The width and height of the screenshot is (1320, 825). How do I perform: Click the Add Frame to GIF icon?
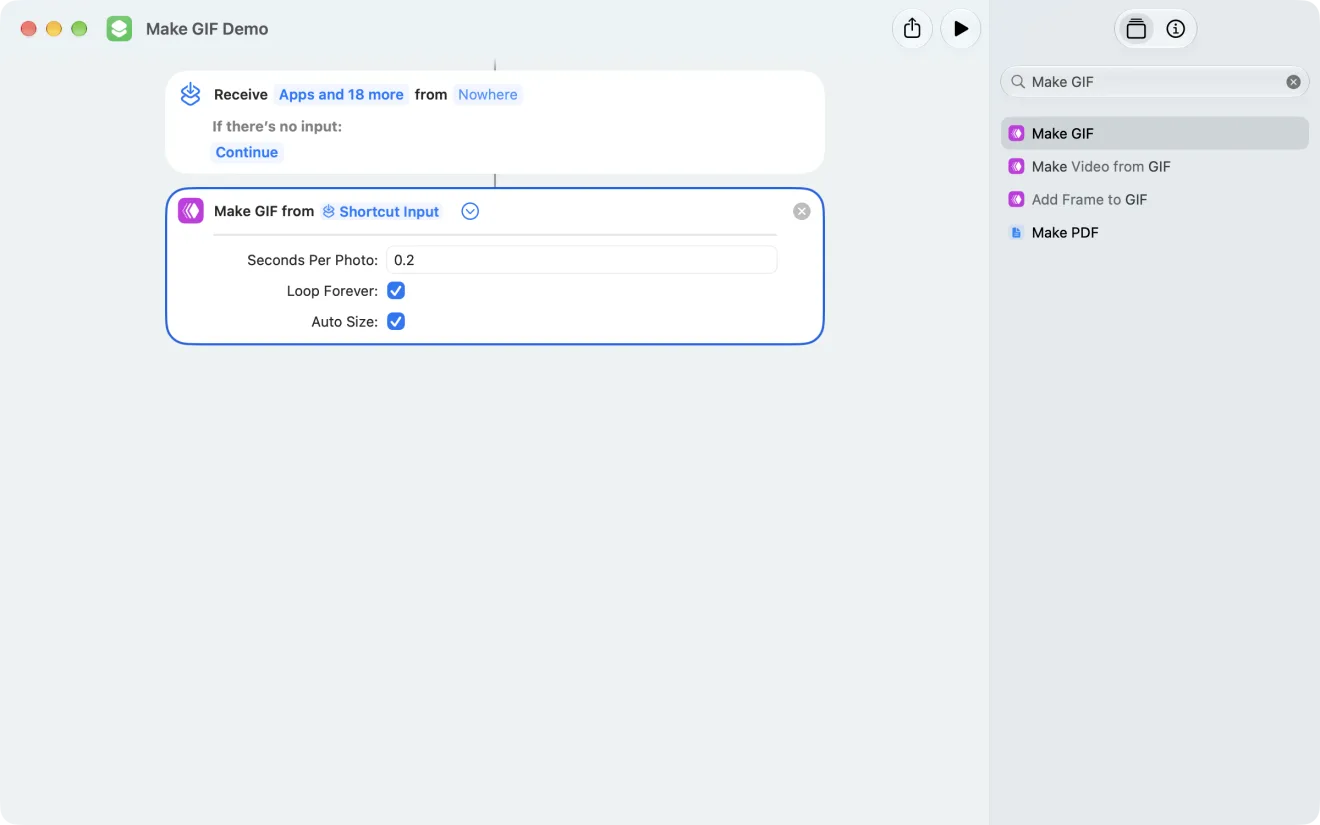[x=1016, y=199]
